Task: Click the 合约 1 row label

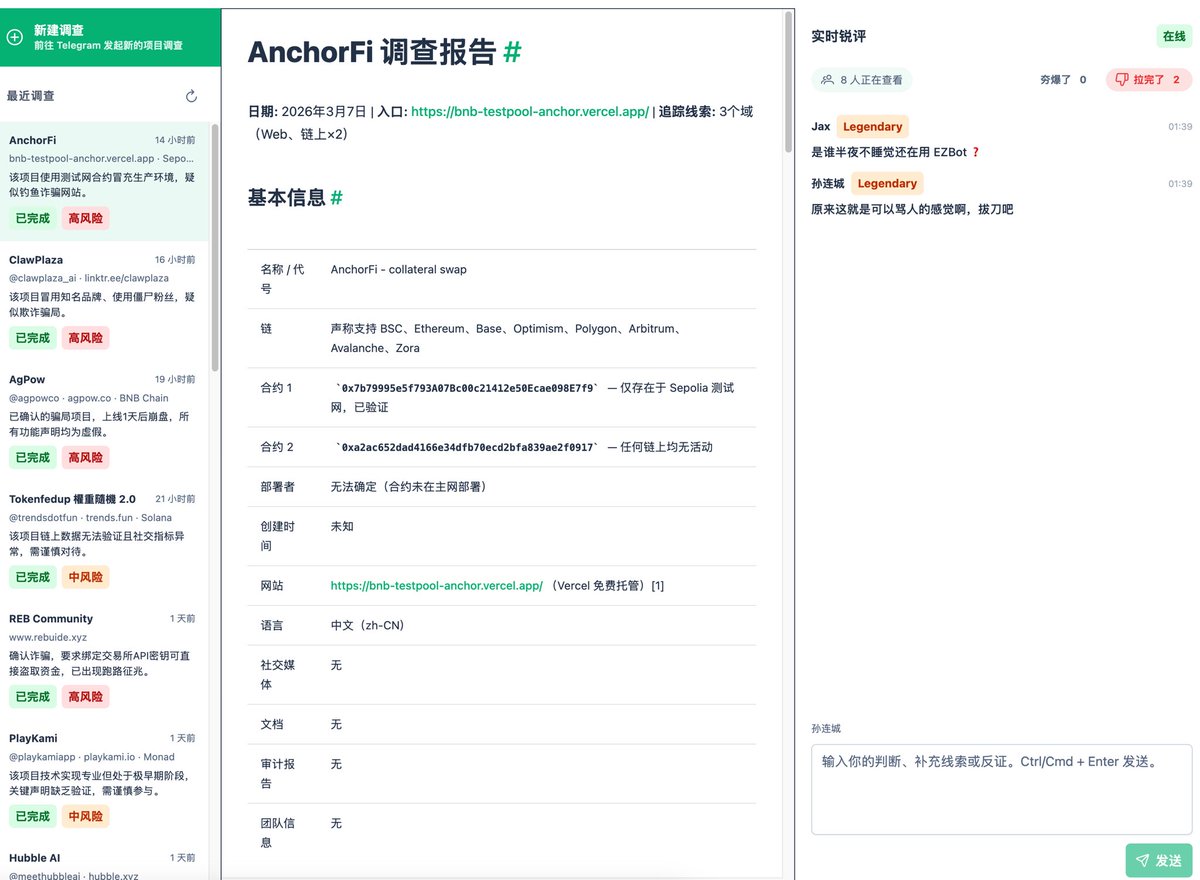Action: (276, 388)
